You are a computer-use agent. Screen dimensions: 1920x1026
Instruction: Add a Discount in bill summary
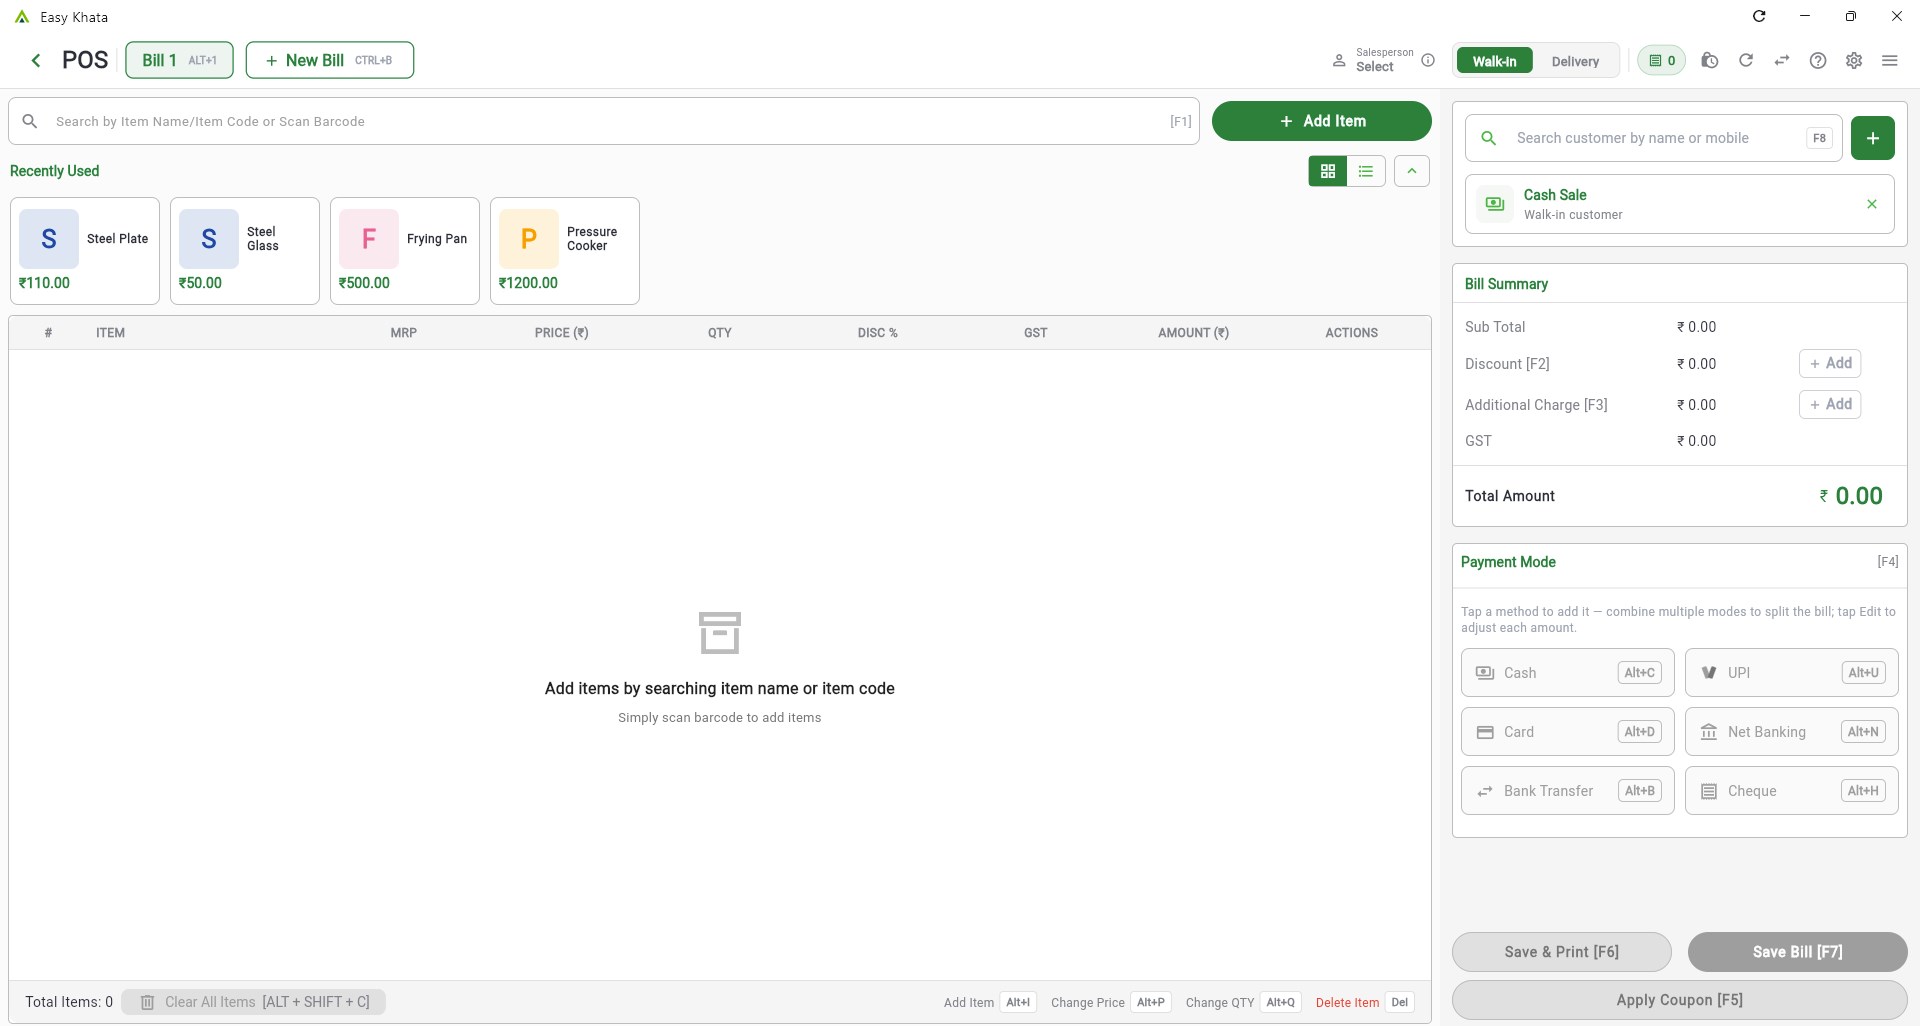(1830, 363)
